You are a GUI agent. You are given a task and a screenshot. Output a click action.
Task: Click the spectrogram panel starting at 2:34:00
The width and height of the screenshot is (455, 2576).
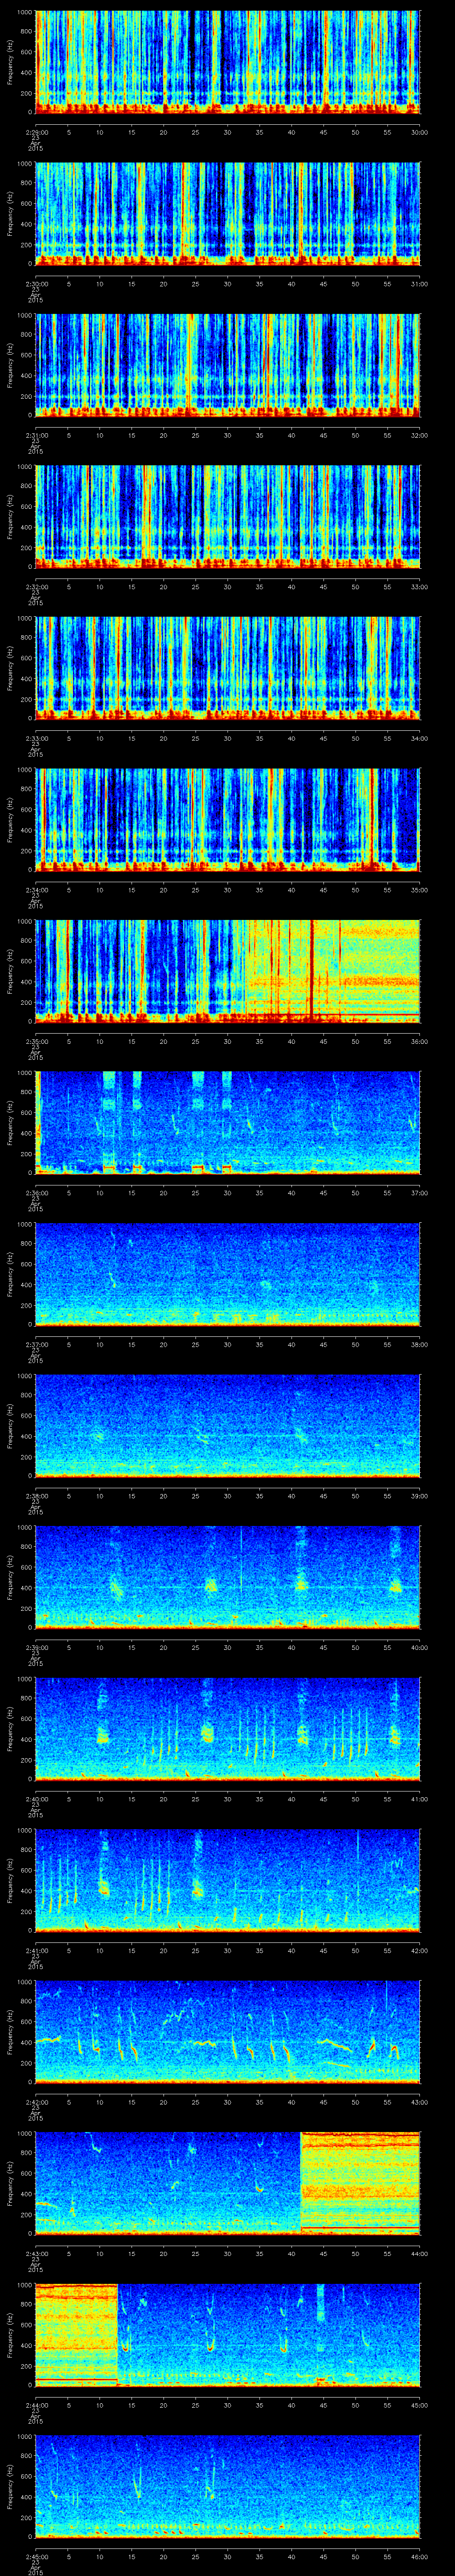(x=228, y=820)
